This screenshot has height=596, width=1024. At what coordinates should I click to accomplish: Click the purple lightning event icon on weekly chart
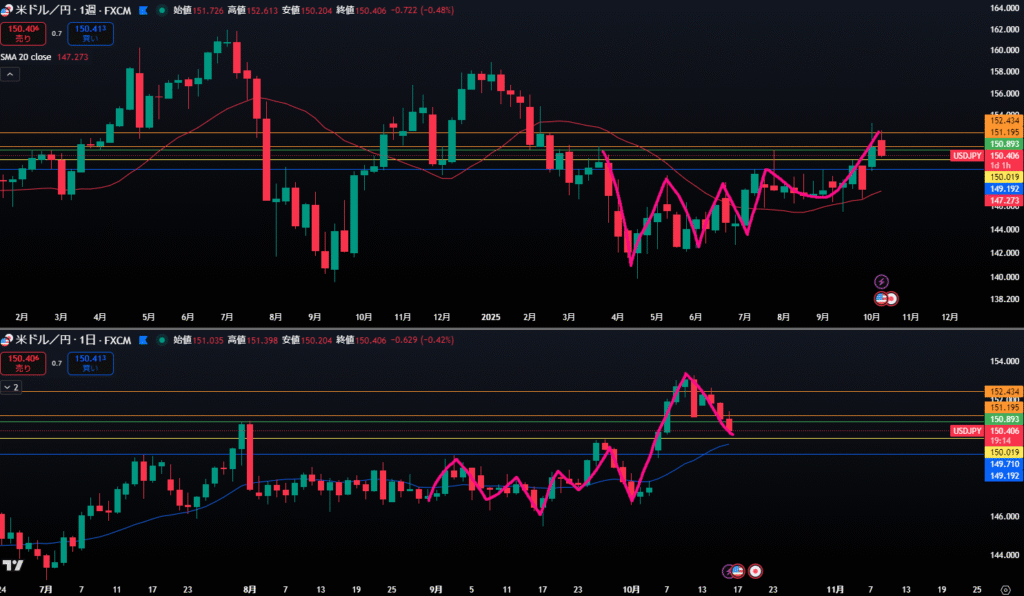[882, 282]
